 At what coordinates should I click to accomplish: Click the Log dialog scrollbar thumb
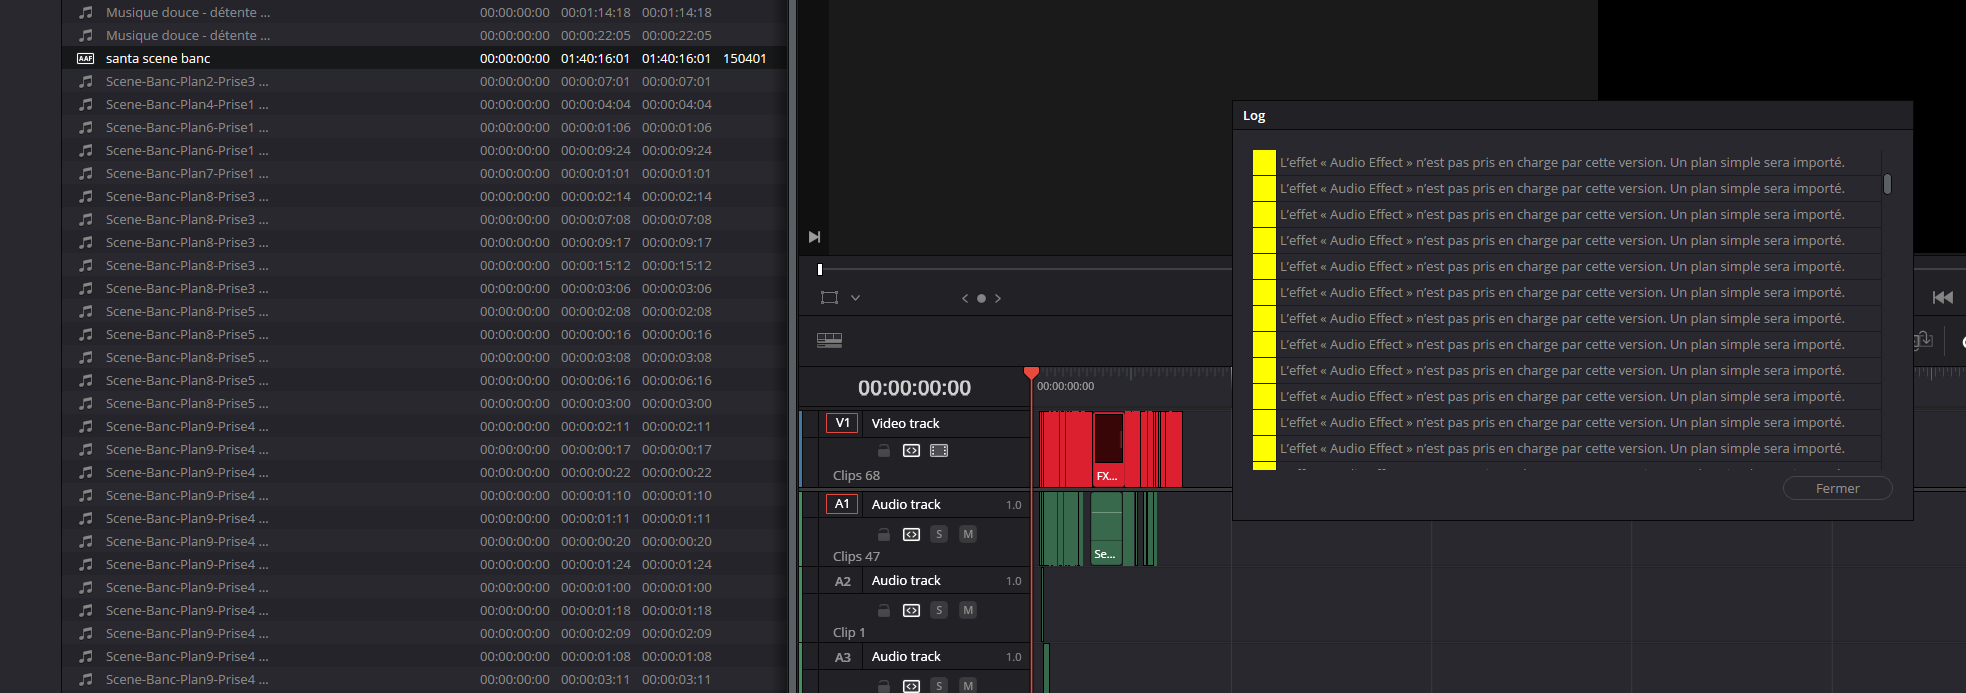(1887, 184)
